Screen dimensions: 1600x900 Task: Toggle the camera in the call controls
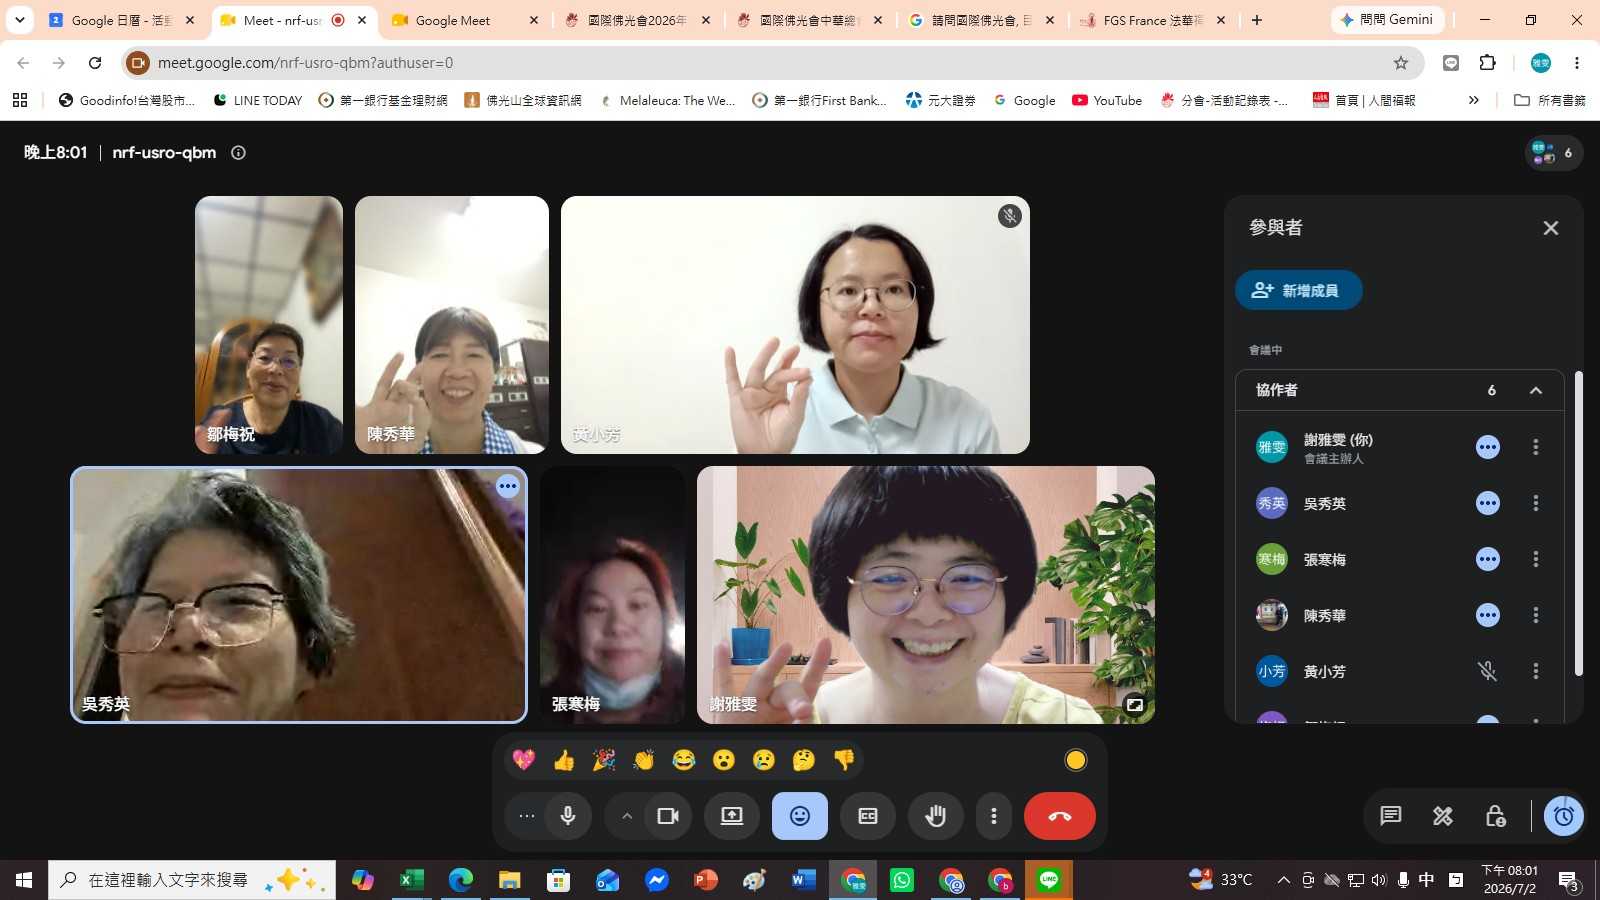click(668, 816)
